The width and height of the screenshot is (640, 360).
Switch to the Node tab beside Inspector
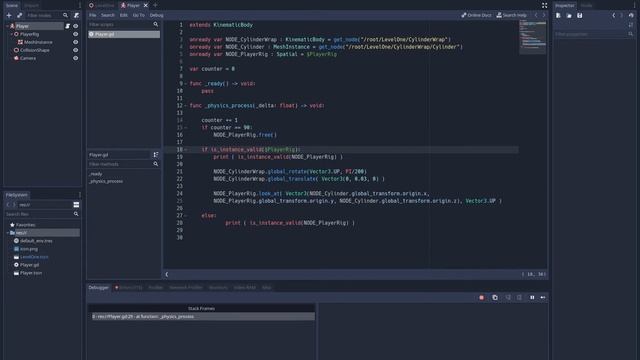click(x=587, y=5)
